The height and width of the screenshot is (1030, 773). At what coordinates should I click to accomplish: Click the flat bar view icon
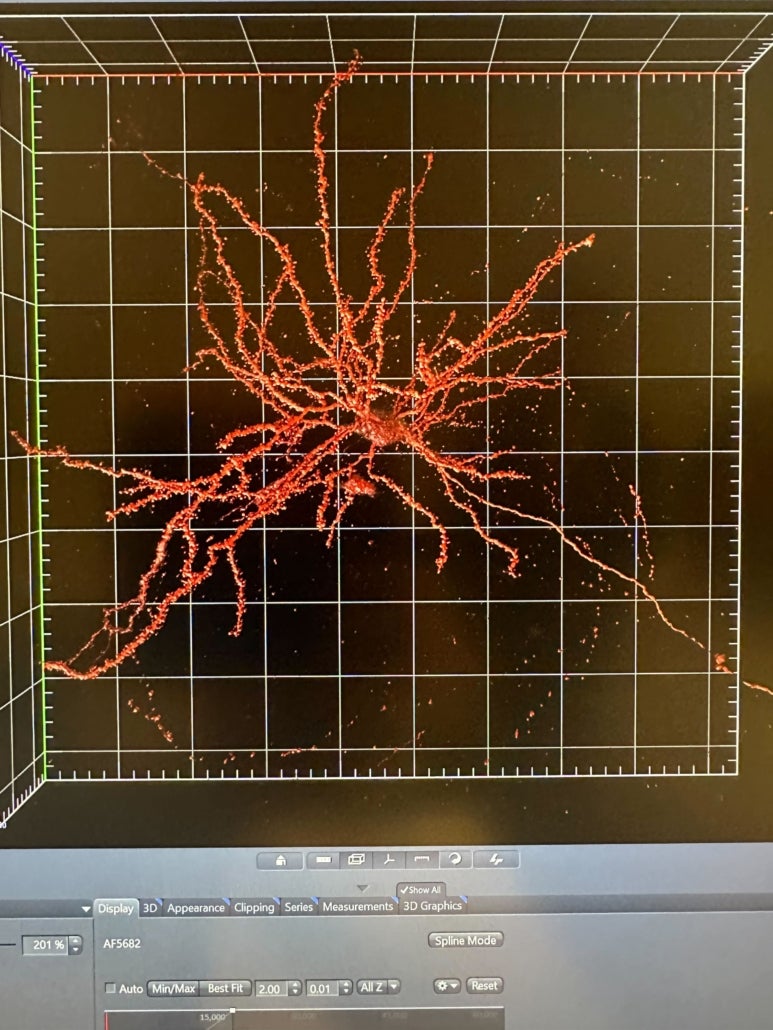pyautogui.click(x=321, y=860)
